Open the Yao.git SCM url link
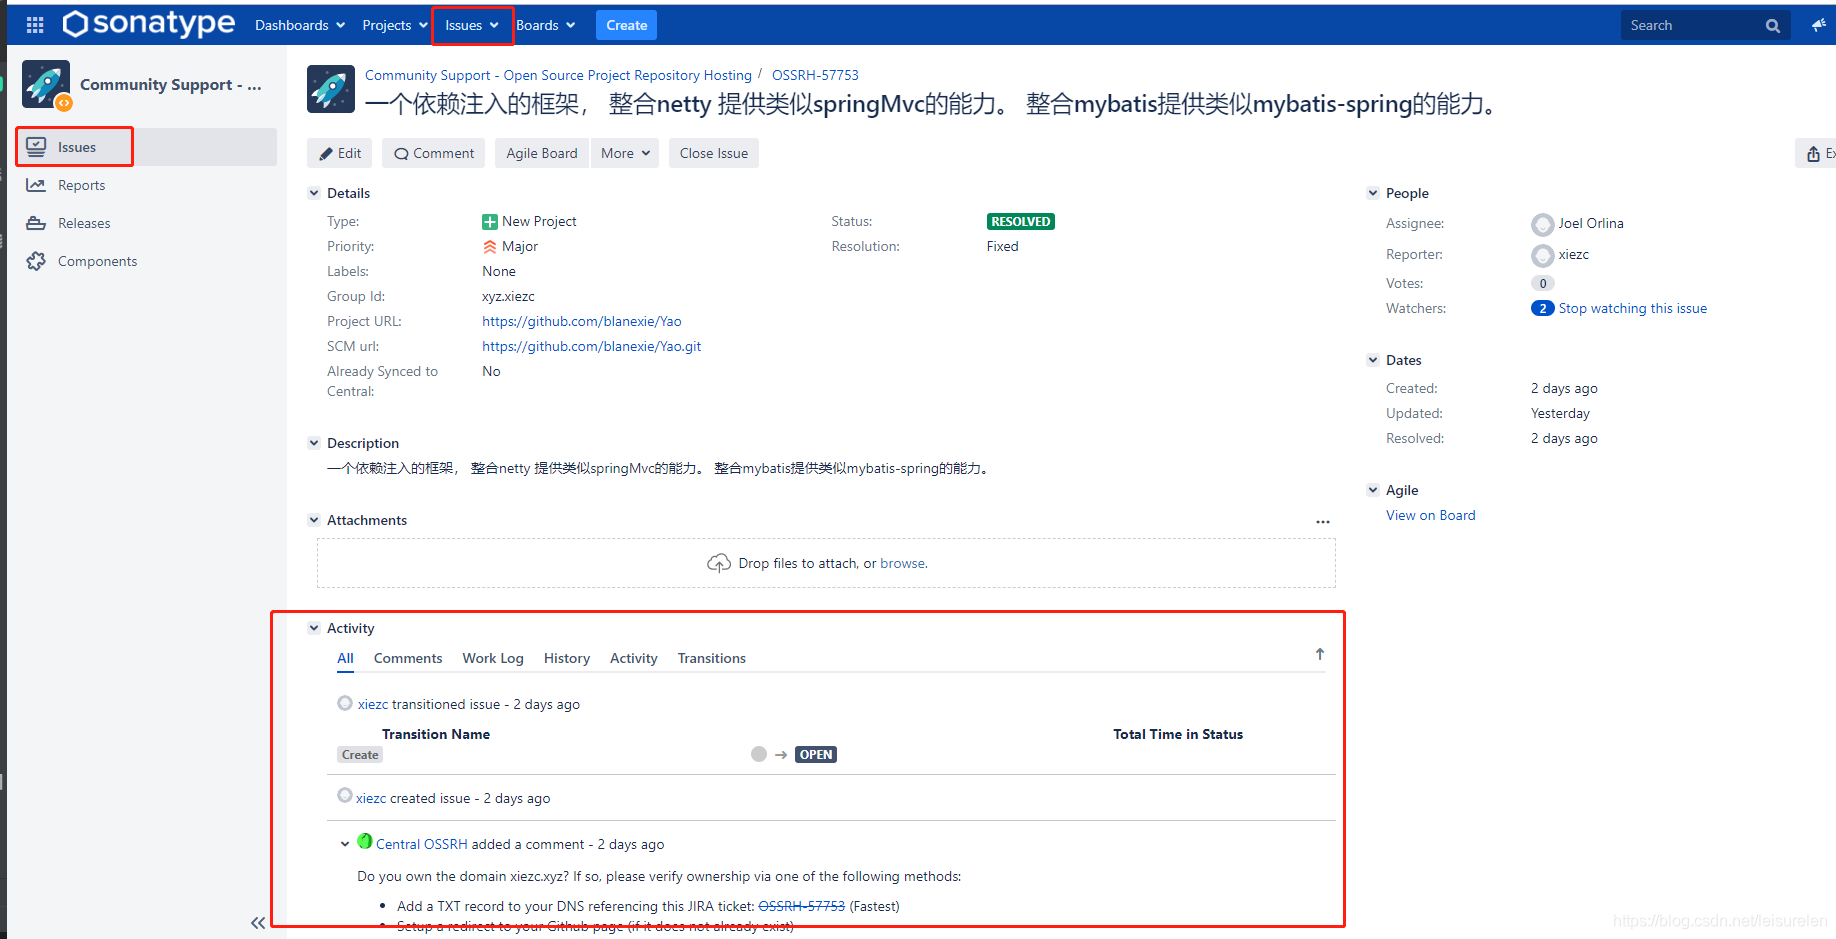Screen dimensions: 1836x939 tap(592, 346)
